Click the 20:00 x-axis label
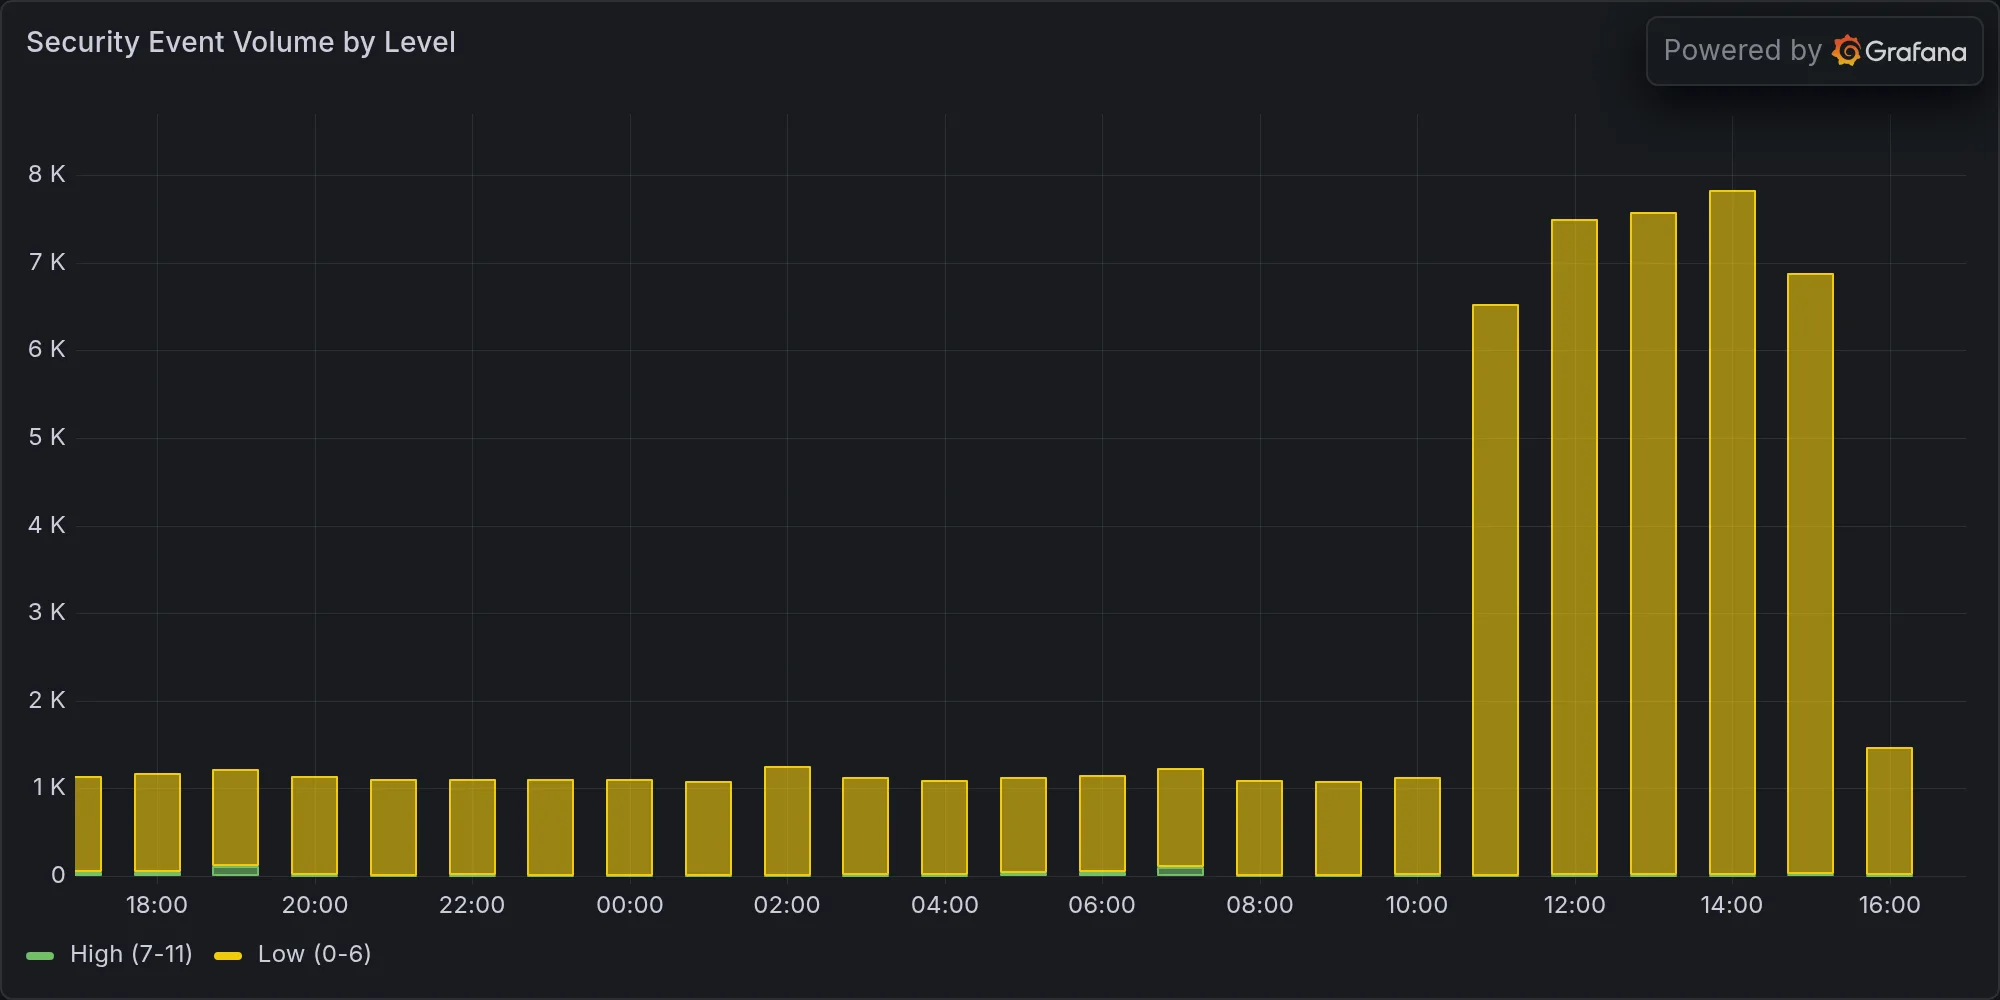The width and height of the screenshot is (2000, 1000). point(315,905)
